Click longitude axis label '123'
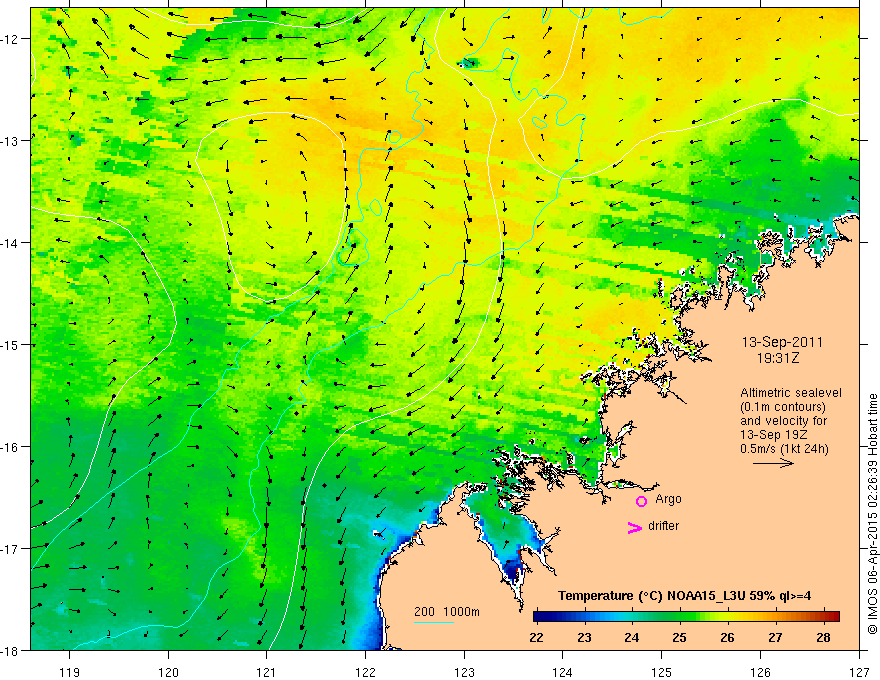The height and width of the screenshot is (680, 880). click(x=464, y=672)
